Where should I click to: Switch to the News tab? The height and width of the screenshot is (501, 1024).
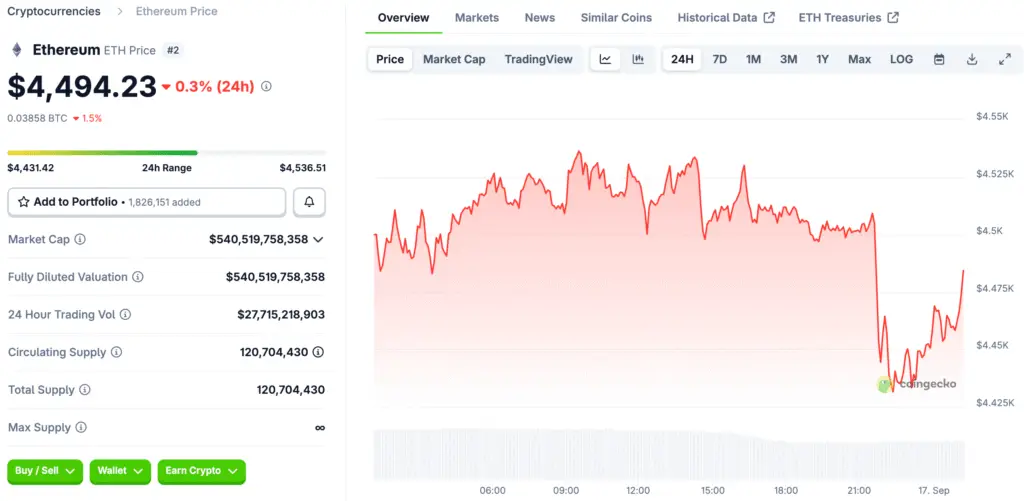click(539, 18)
